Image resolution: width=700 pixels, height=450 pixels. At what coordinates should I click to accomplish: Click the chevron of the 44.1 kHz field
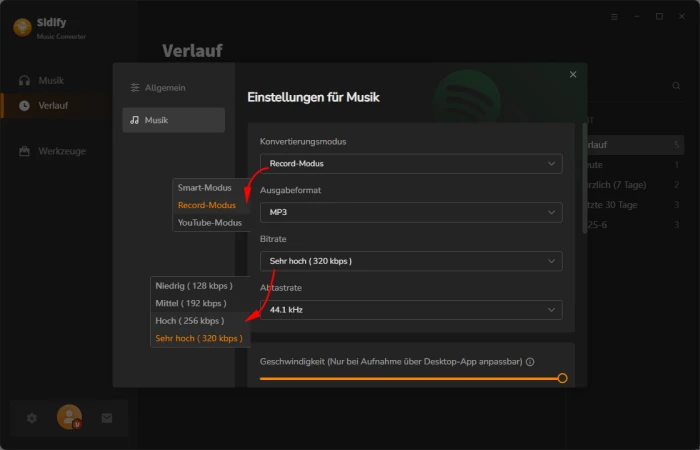click(x=551, y=309)
